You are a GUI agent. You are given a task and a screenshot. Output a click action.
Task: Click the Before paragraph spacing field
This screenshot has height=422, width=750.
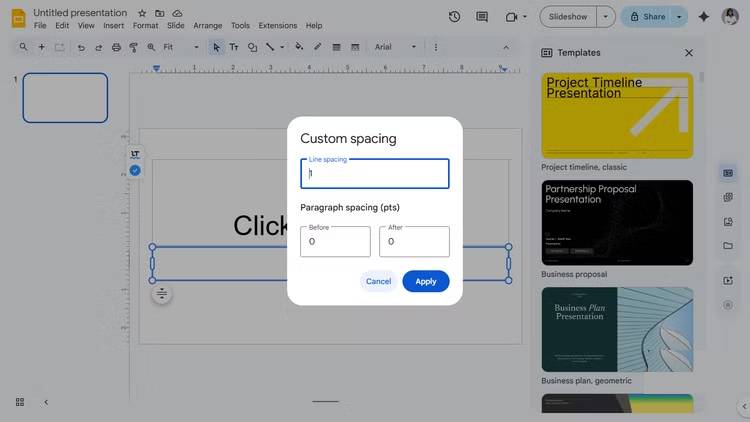click(x=335, y=241)
